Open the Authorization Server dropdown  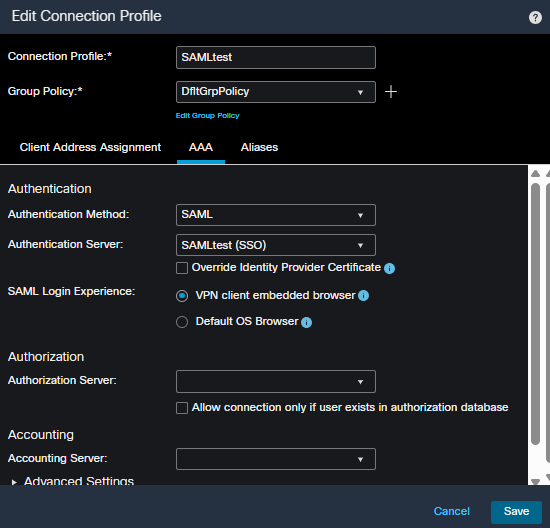276,381
